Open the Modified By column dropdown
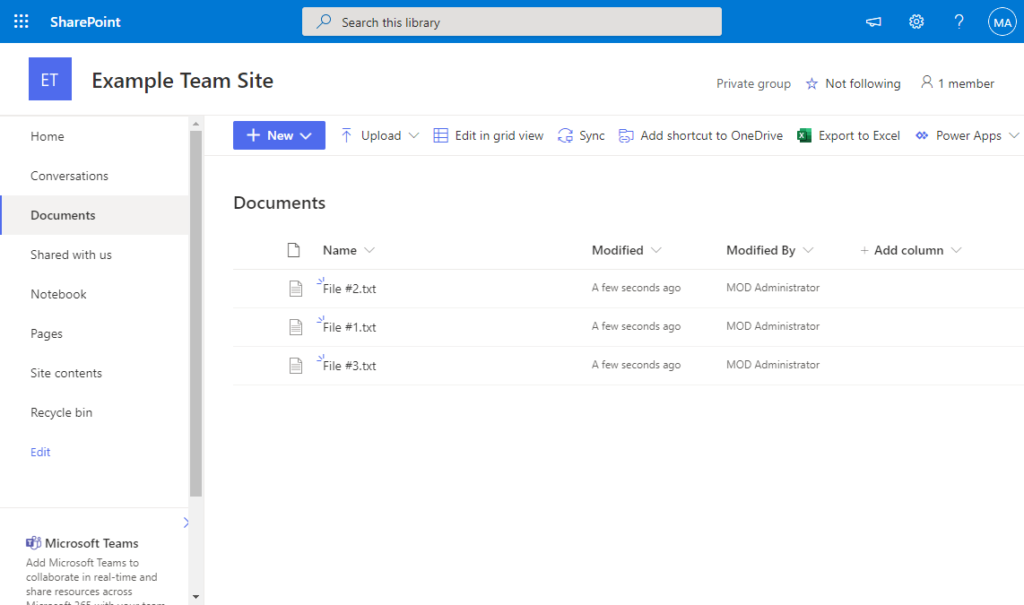Image resolution: width=1024 pixels, height=605 pixels. (808, 250)
